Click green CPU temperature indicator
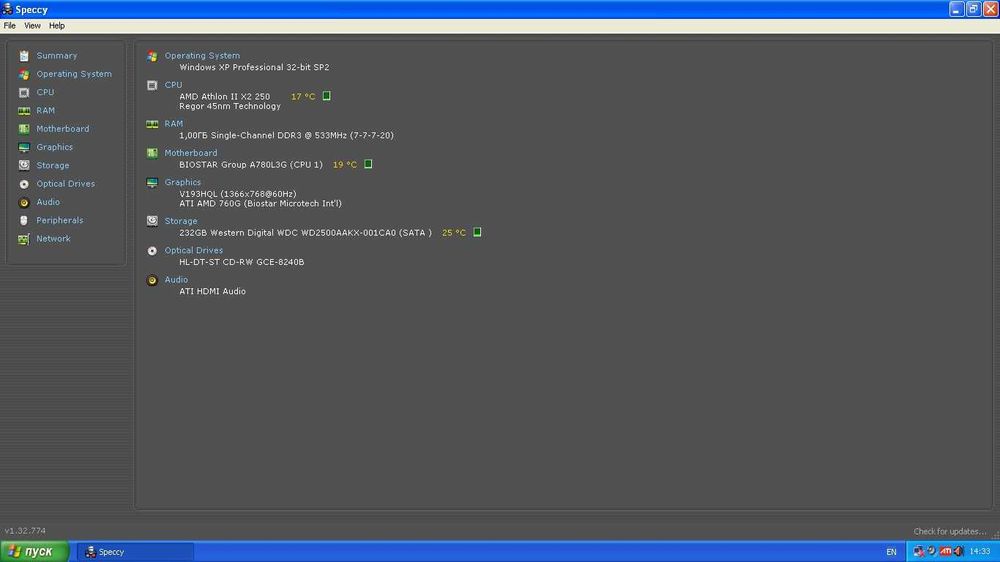Screen dimensions: 1000x562 click(x=327, y=96)
